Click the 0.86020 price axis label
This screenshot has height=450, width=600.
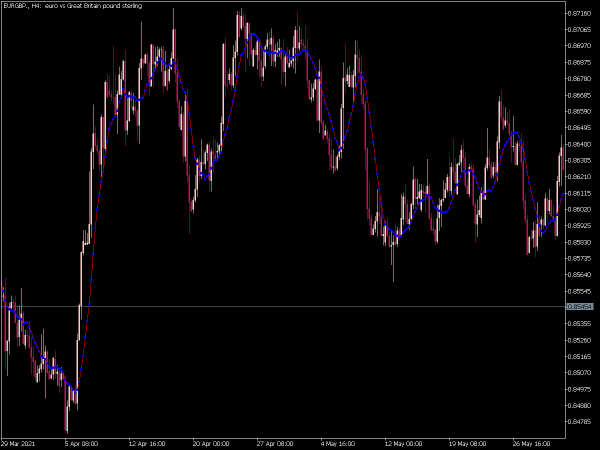(579, 209)
